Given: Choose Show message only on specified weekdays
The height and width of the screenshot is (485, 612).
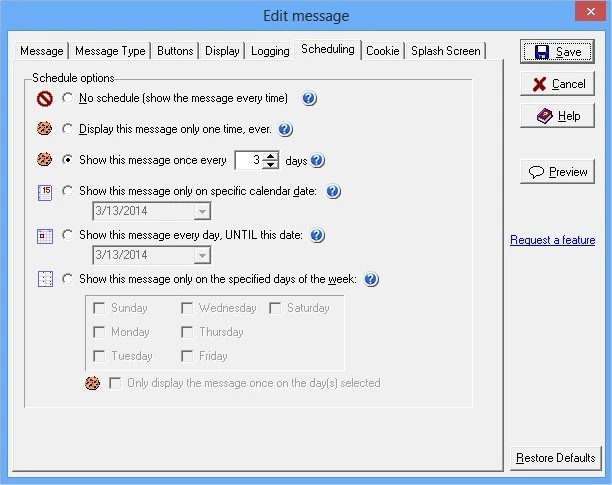Looking at the screenshot, I should [x=67, y=279].
